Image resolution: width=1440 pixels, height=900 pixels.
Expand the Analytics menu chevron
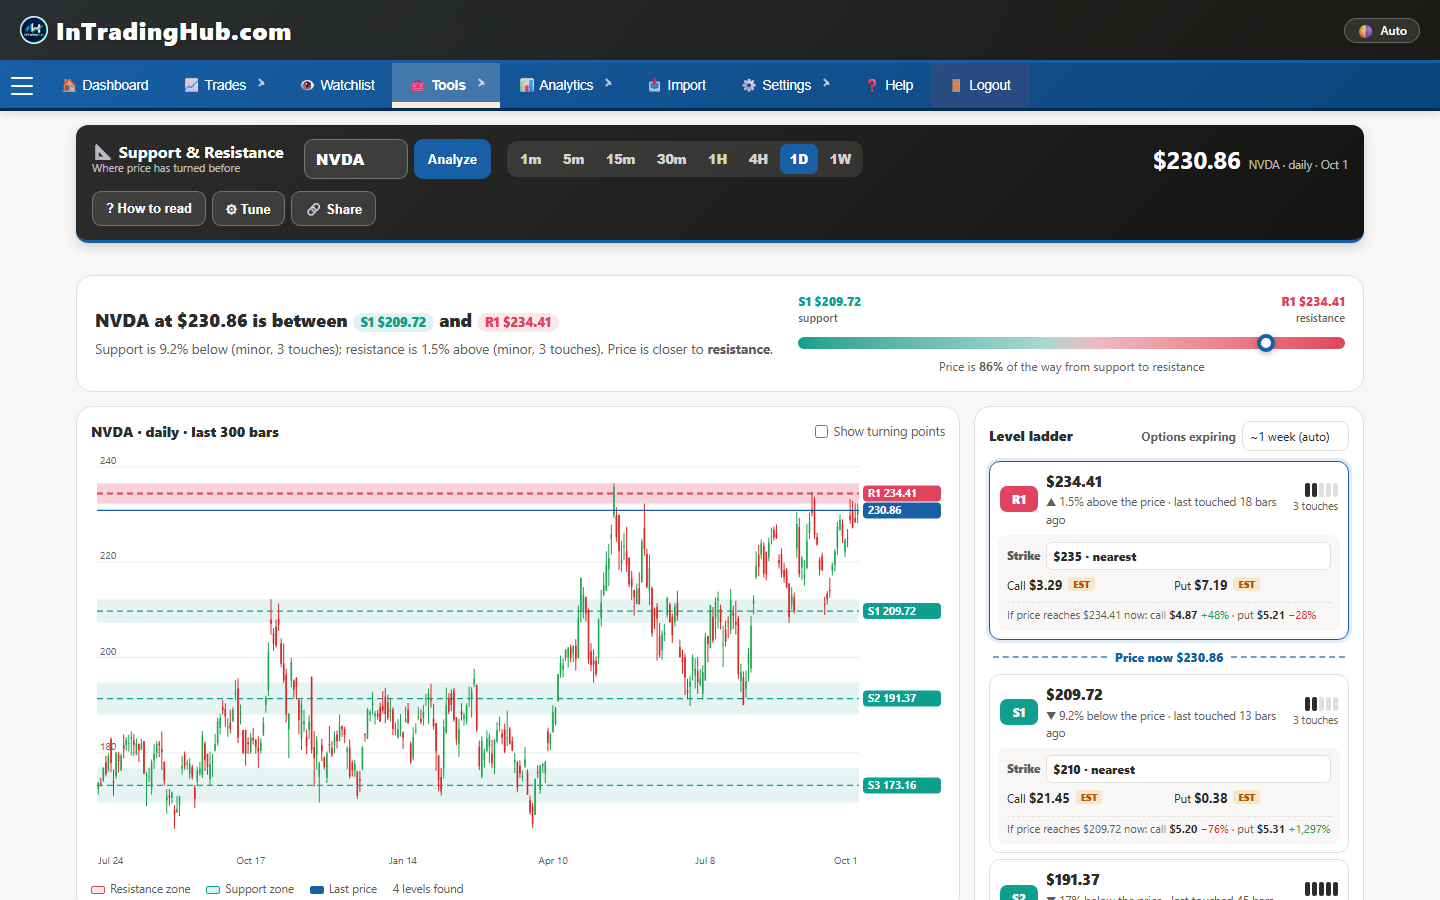click(x=608, y=84)
